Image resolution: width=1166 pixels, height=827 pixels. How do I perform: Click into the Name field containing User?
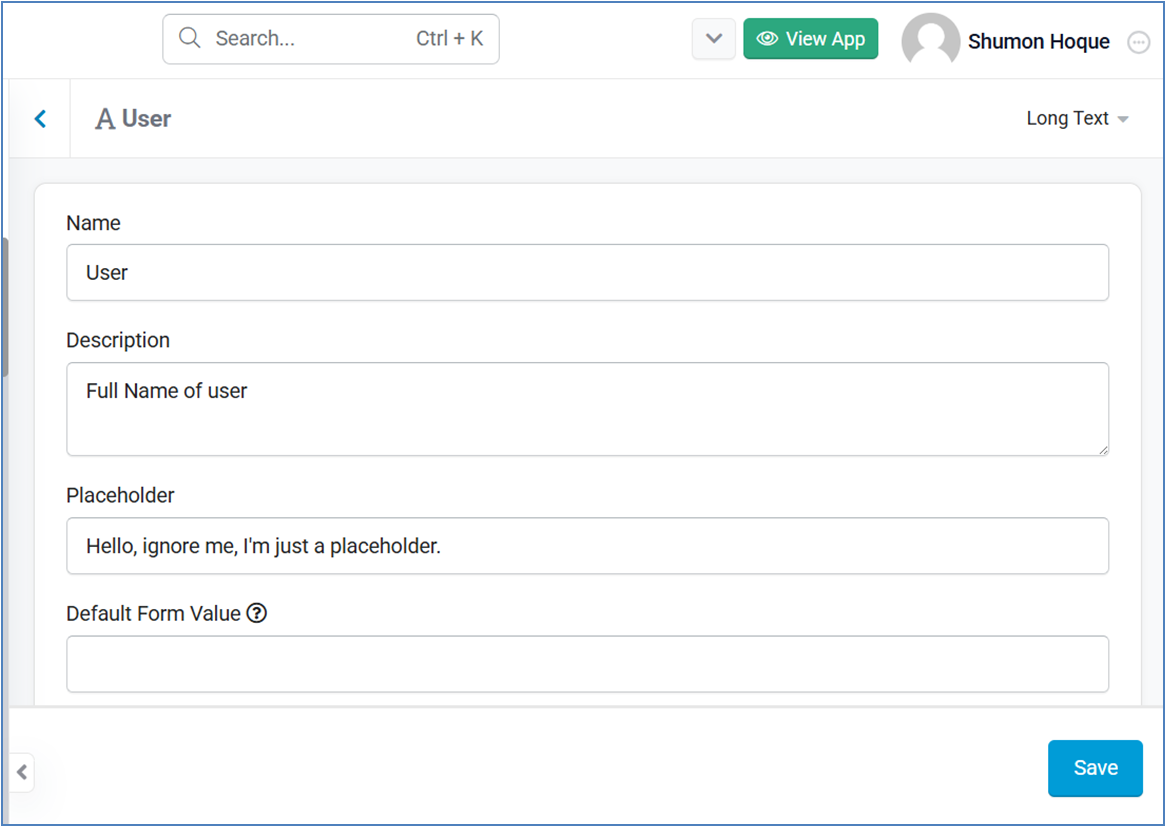587,272
